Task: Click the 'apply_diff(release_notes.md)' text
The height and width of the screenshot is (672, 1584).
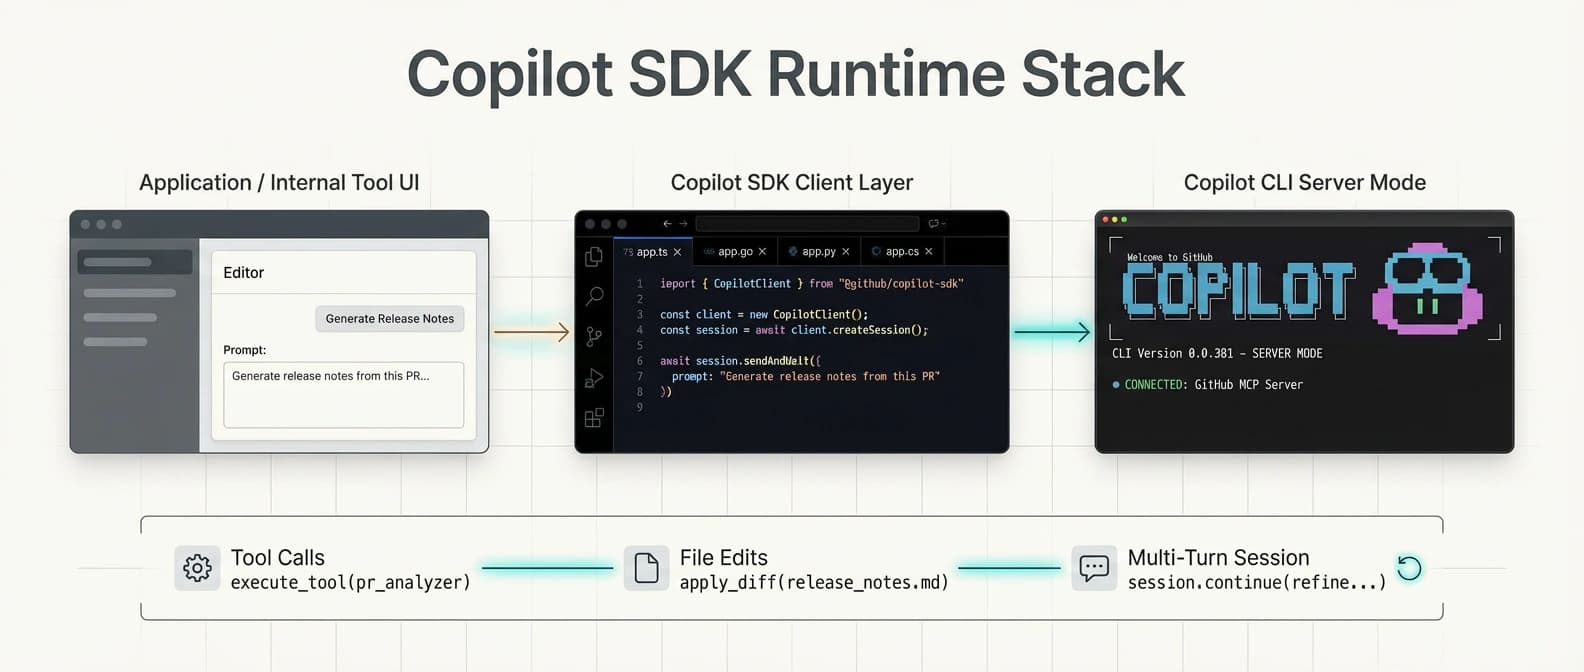Action: (814, 582)
